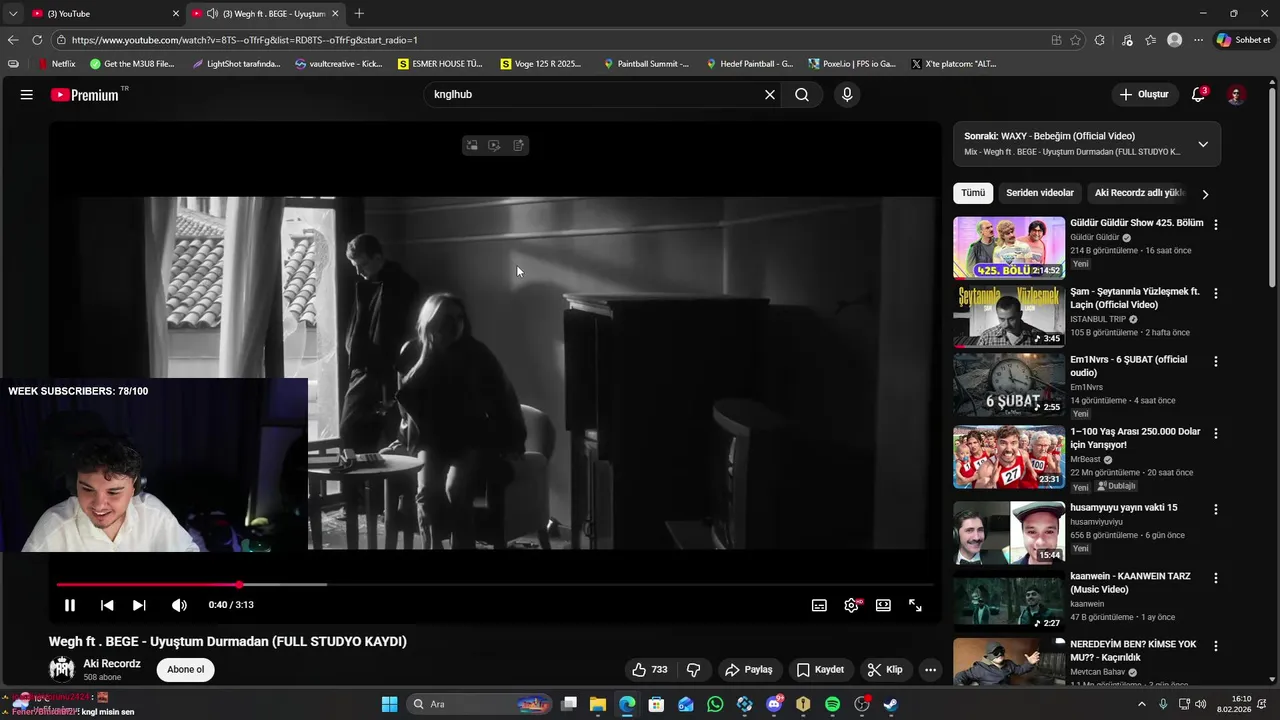
Task: Open more actions ellipsis below video
Action: pos(930,670)
